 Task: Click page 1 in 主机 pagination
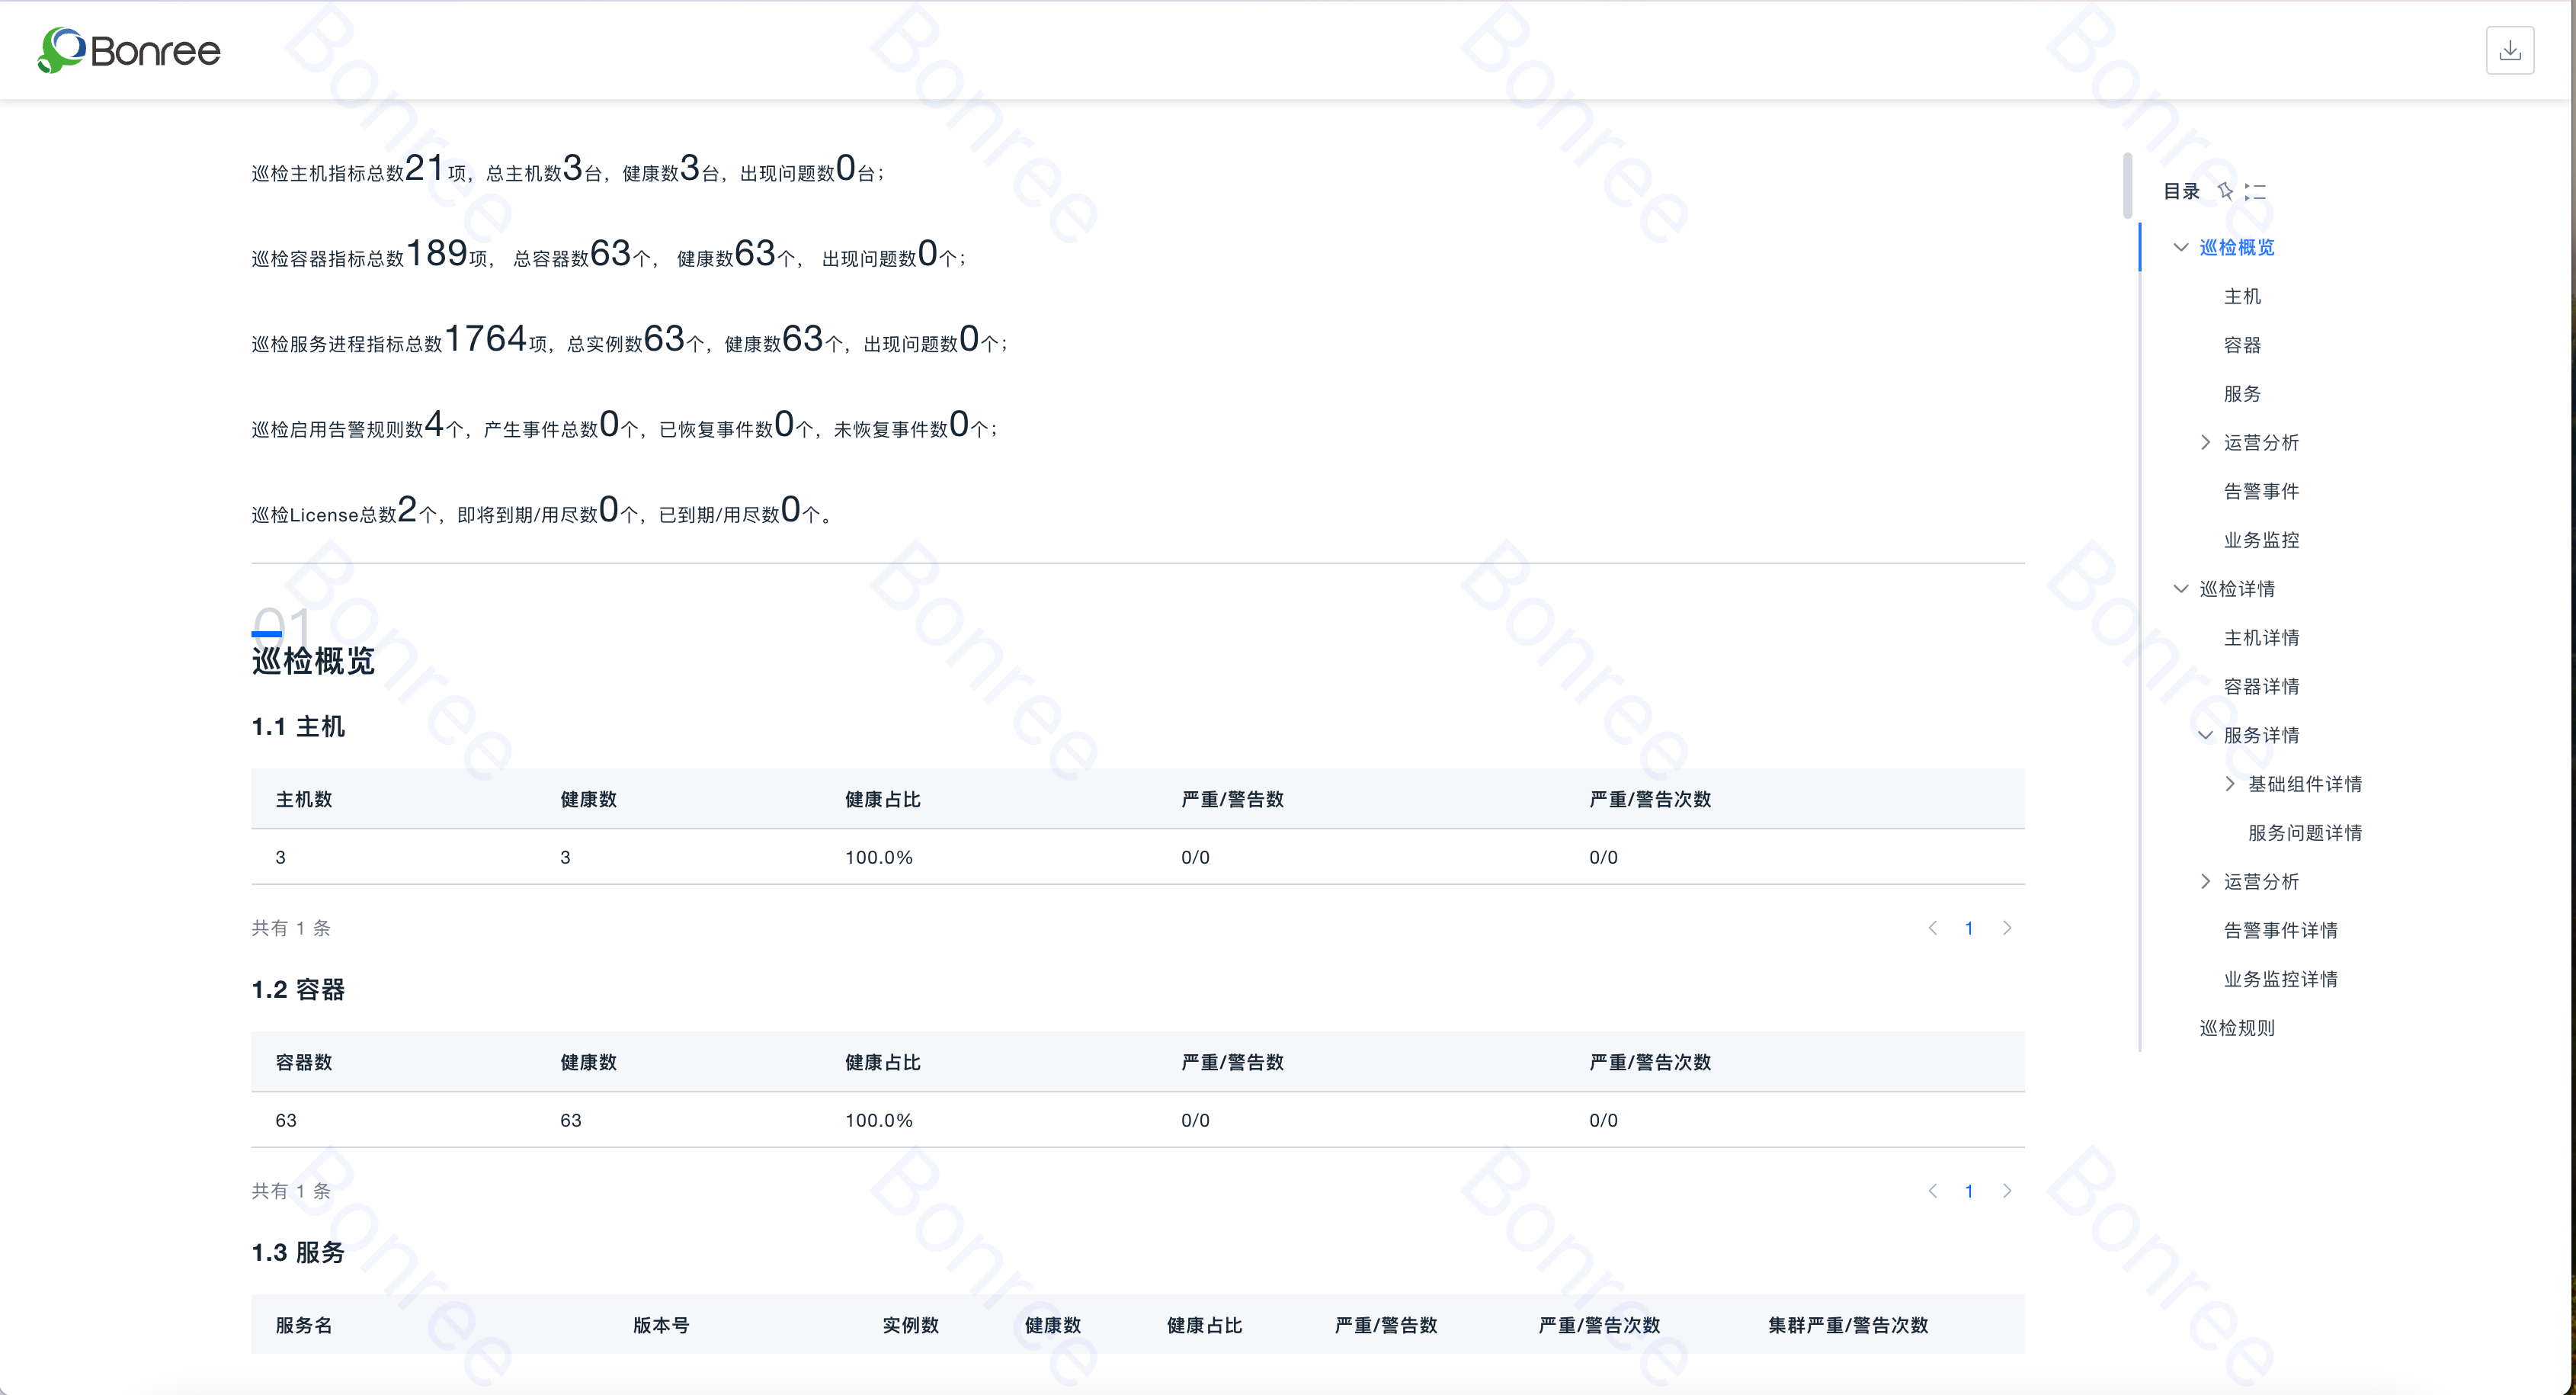tap(1969, 928)
